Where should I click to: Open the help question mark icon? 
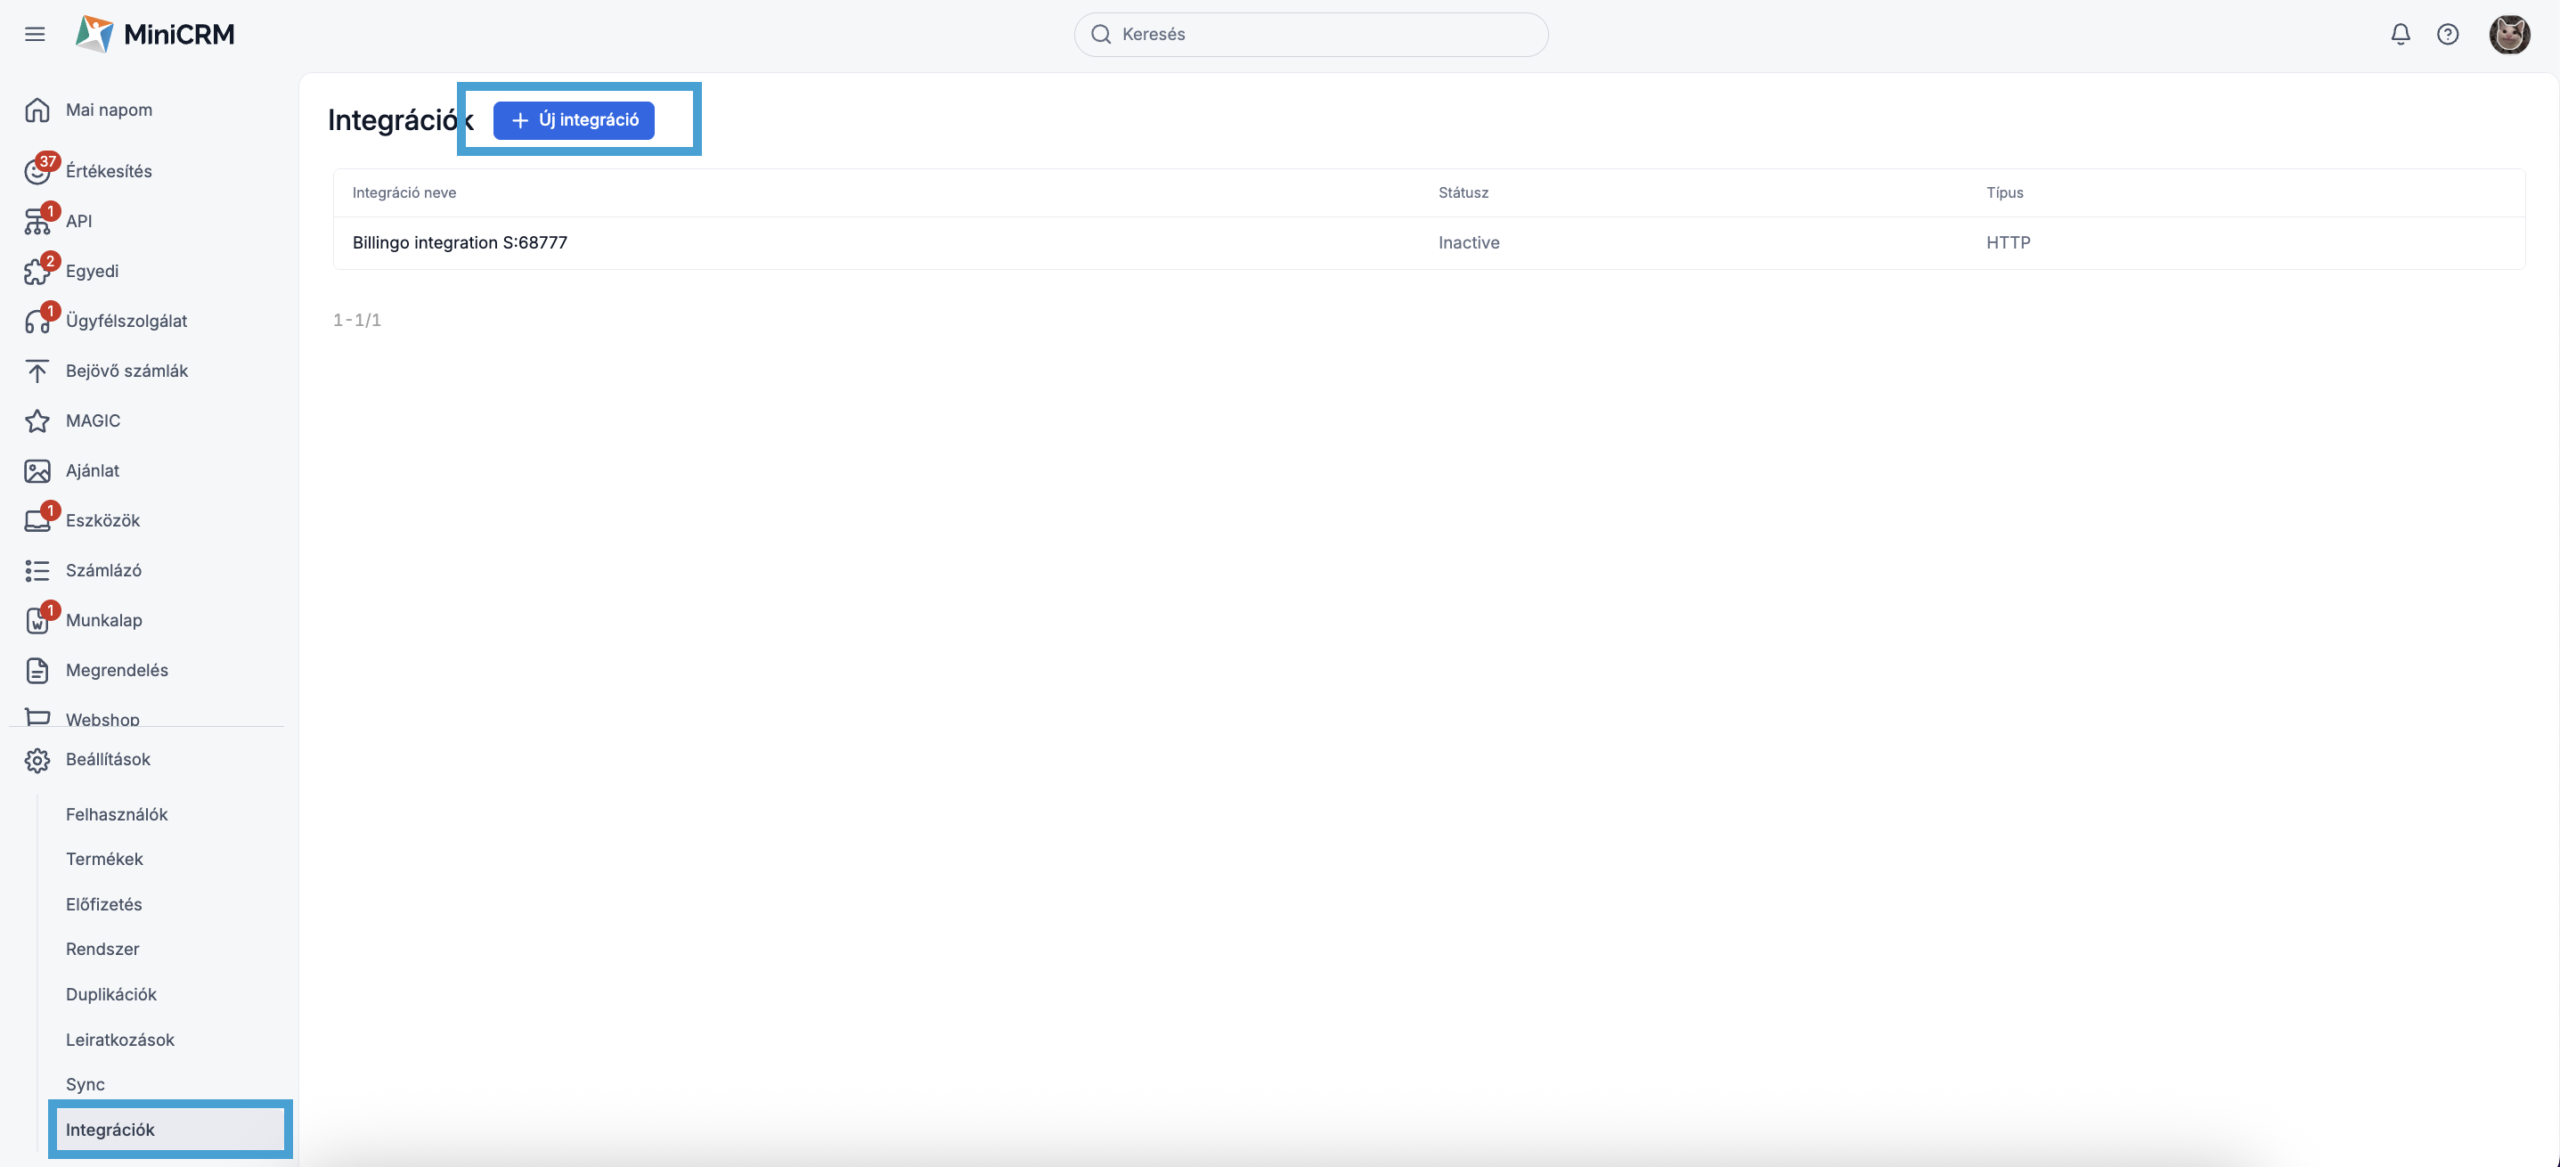[x=2447, y=34]
